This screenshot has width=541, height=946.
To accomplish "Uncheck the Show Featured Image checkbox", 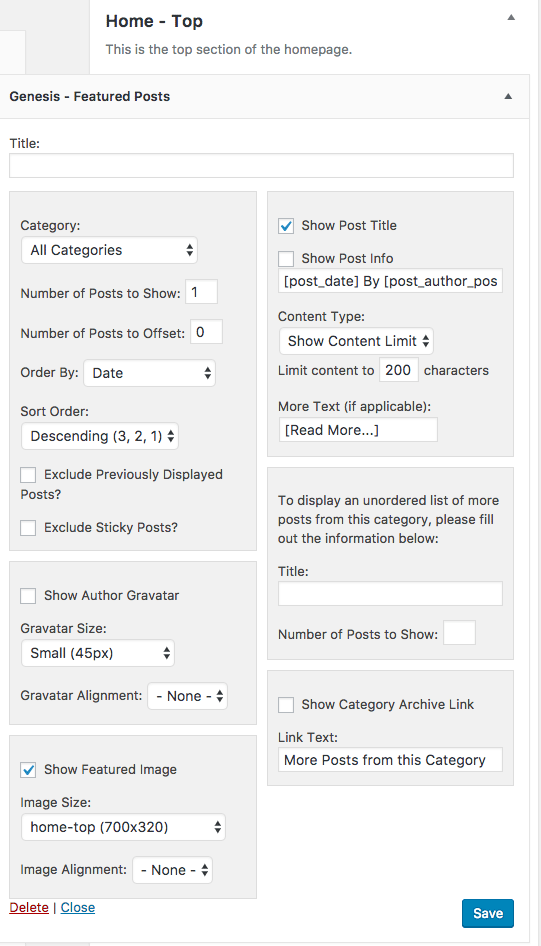I will coord(28,770).
